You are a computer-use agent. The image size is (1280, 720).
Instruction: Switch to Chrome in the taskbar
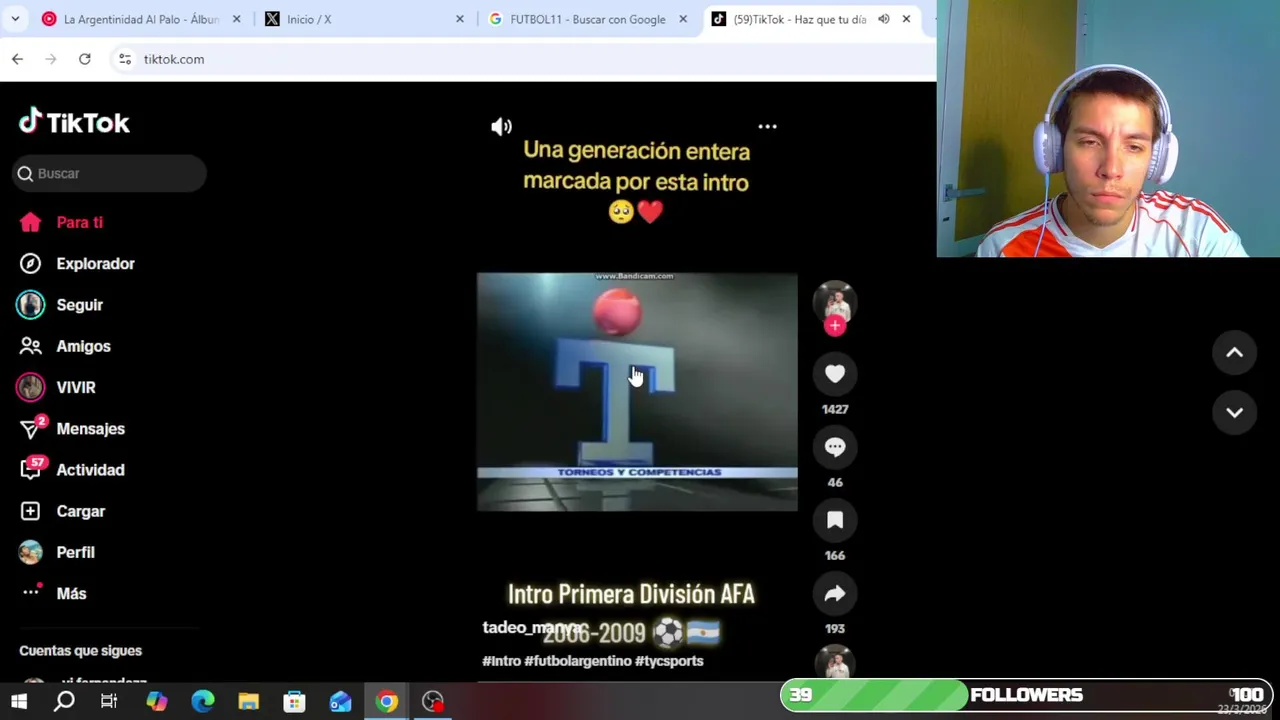[x=386, y=701]
